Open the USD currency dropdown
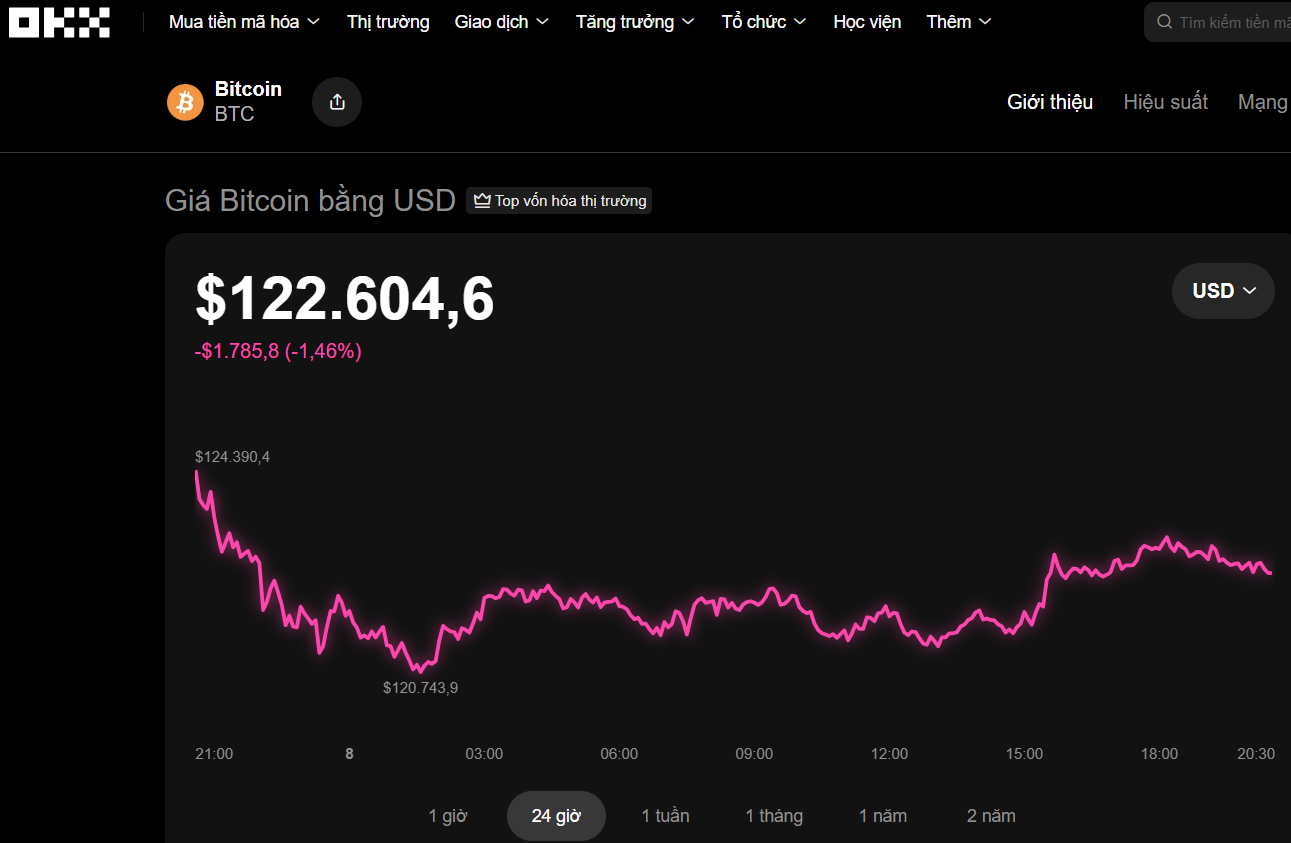1291x843 pixels. point(1222,290)
